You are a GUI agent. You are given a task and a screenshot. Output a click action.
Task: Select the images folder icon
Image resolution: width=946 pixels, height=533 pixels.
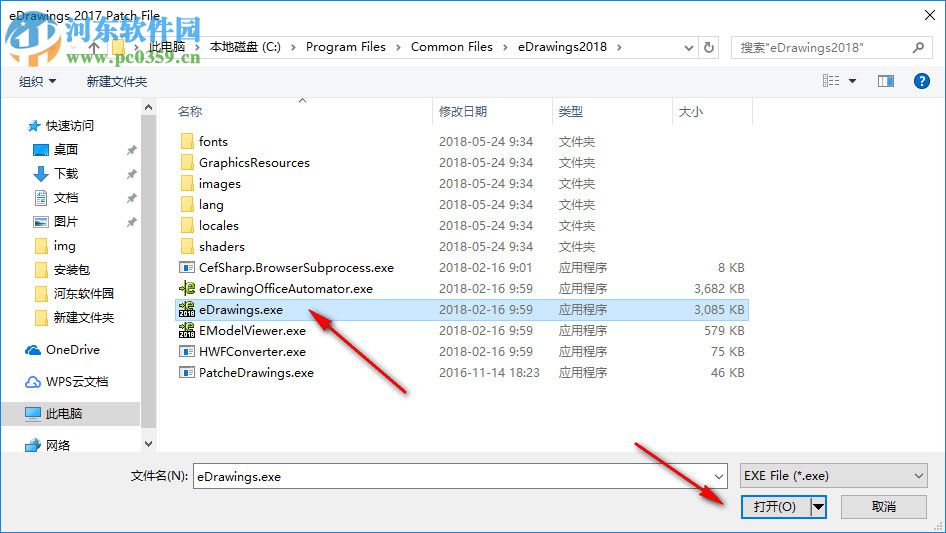[x=187, y=184]
